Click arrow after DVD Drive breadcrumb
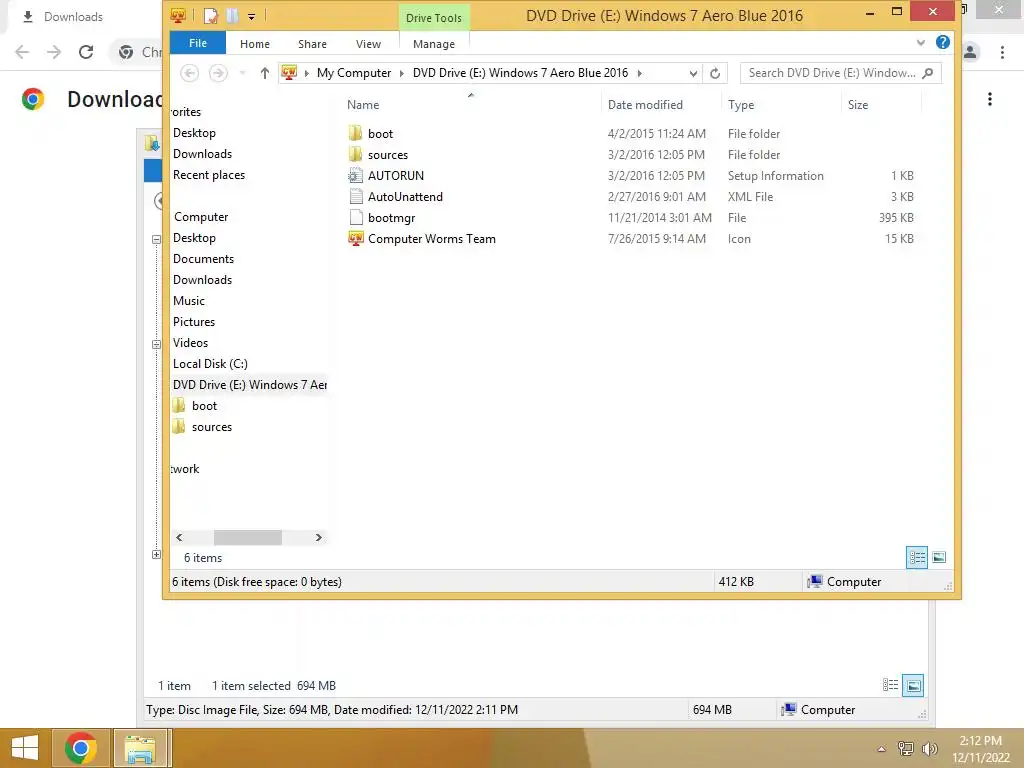The width and height of the screenshot is (1024, 768). click(x=639, y=73)
